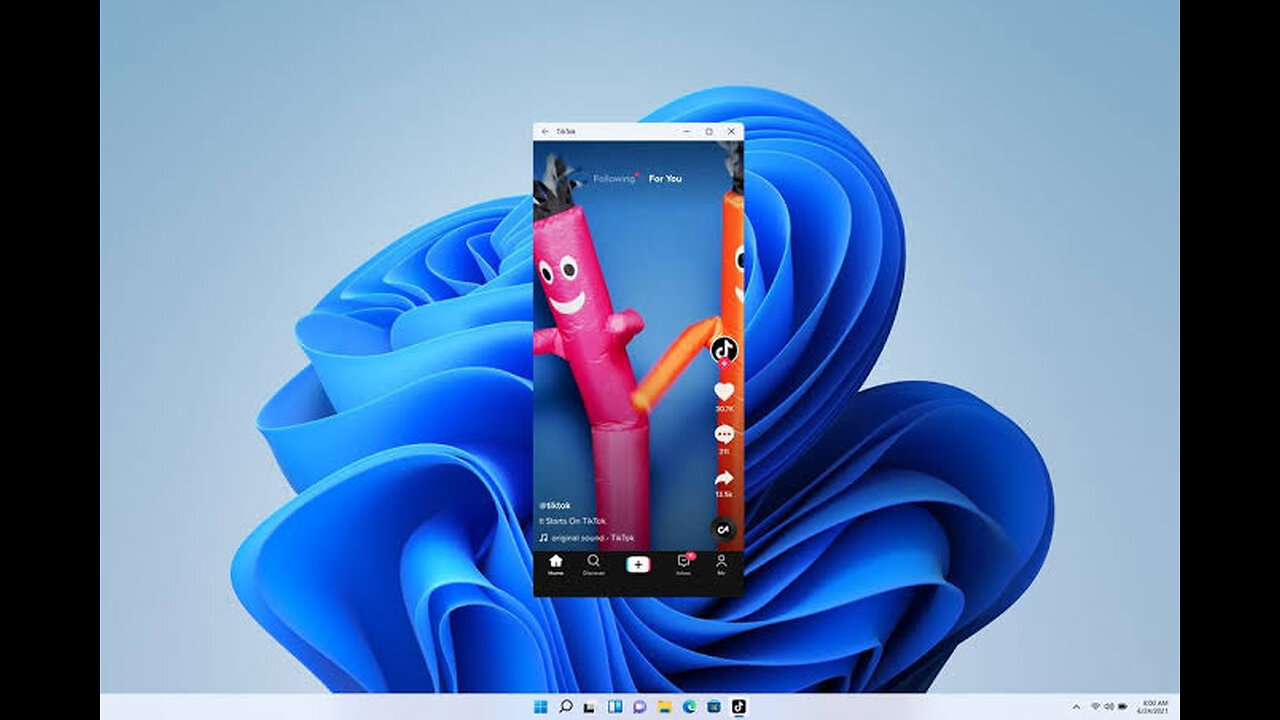Open the spinning sound disc icon
Image resolution: width=1280 pixels, height=720 pixels.
point(724,530)
